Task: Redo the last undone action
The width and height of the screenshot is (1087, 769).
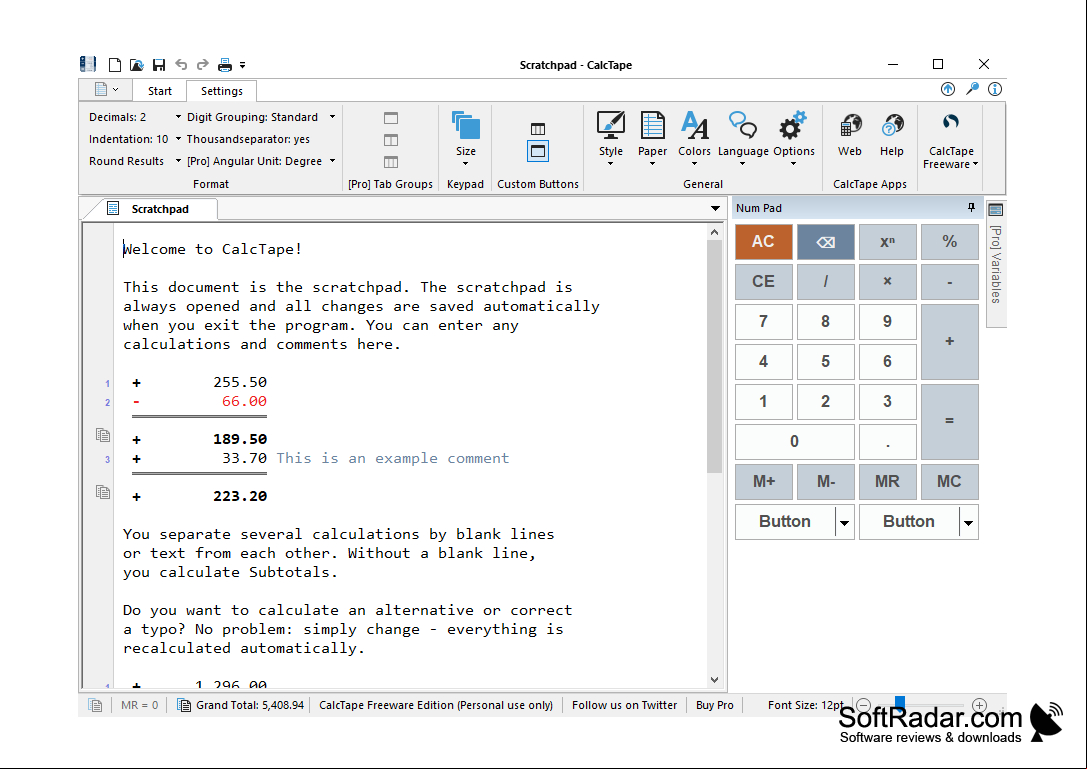Action: (202, 64)
